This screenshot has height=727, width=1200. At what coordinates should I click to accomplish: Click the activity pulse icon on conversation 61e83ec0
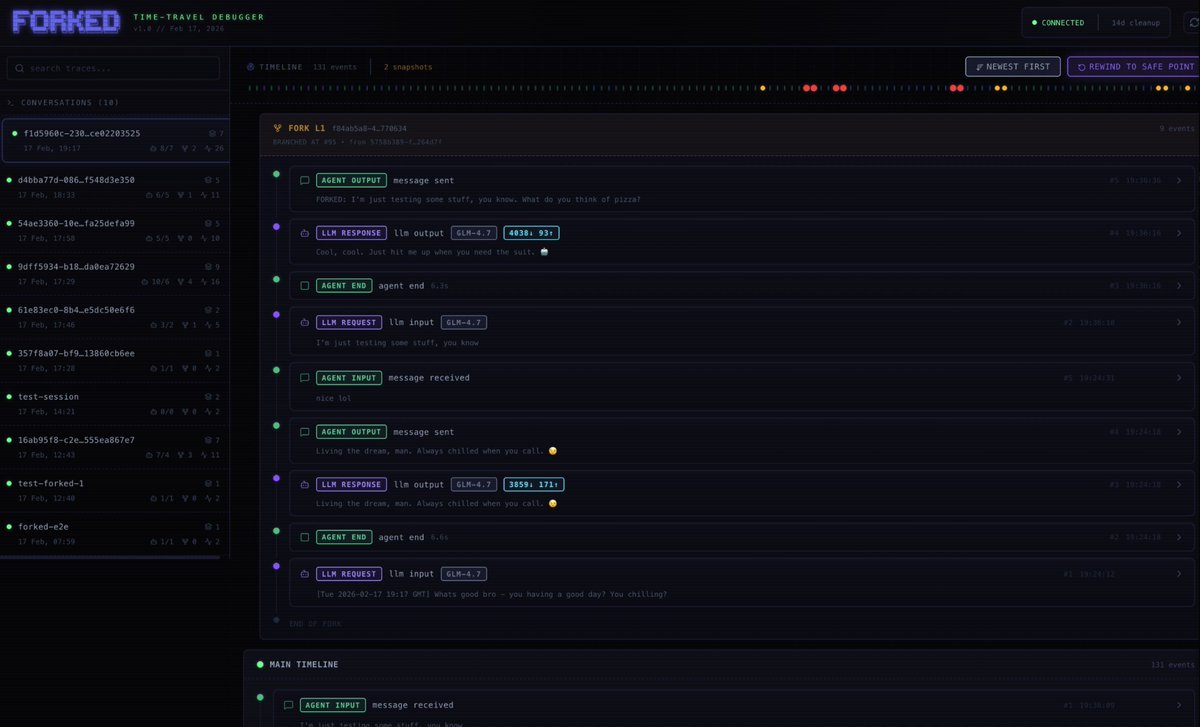coord(207,325)
